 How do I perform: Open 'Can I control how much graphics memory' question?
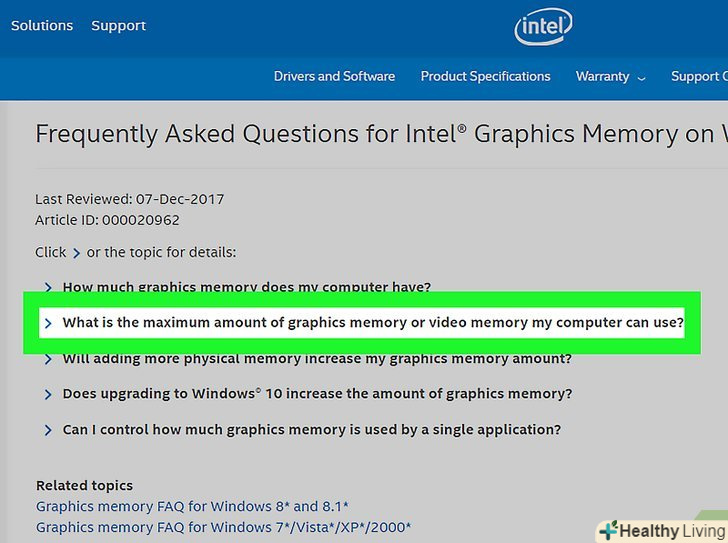(311, 430)
